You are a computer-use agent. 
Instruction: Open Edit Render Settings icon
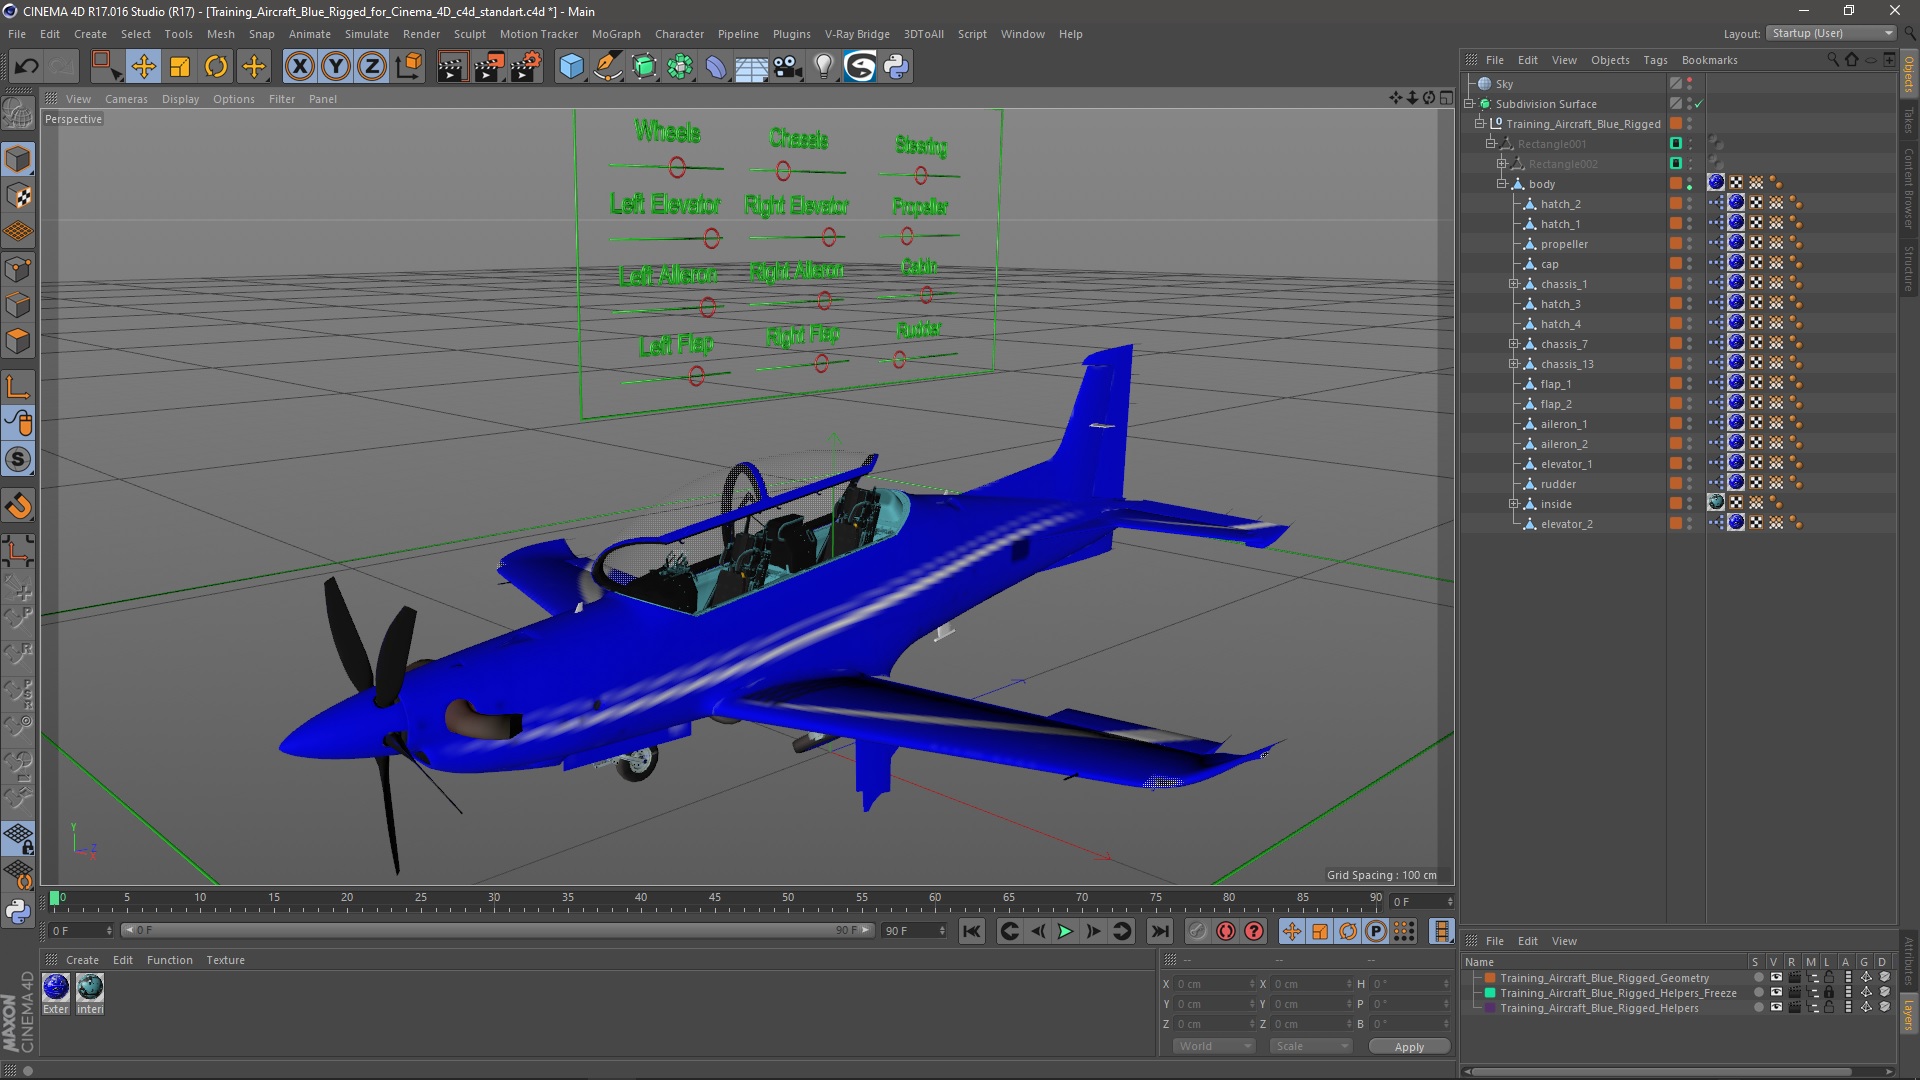(x=526, y=67)
